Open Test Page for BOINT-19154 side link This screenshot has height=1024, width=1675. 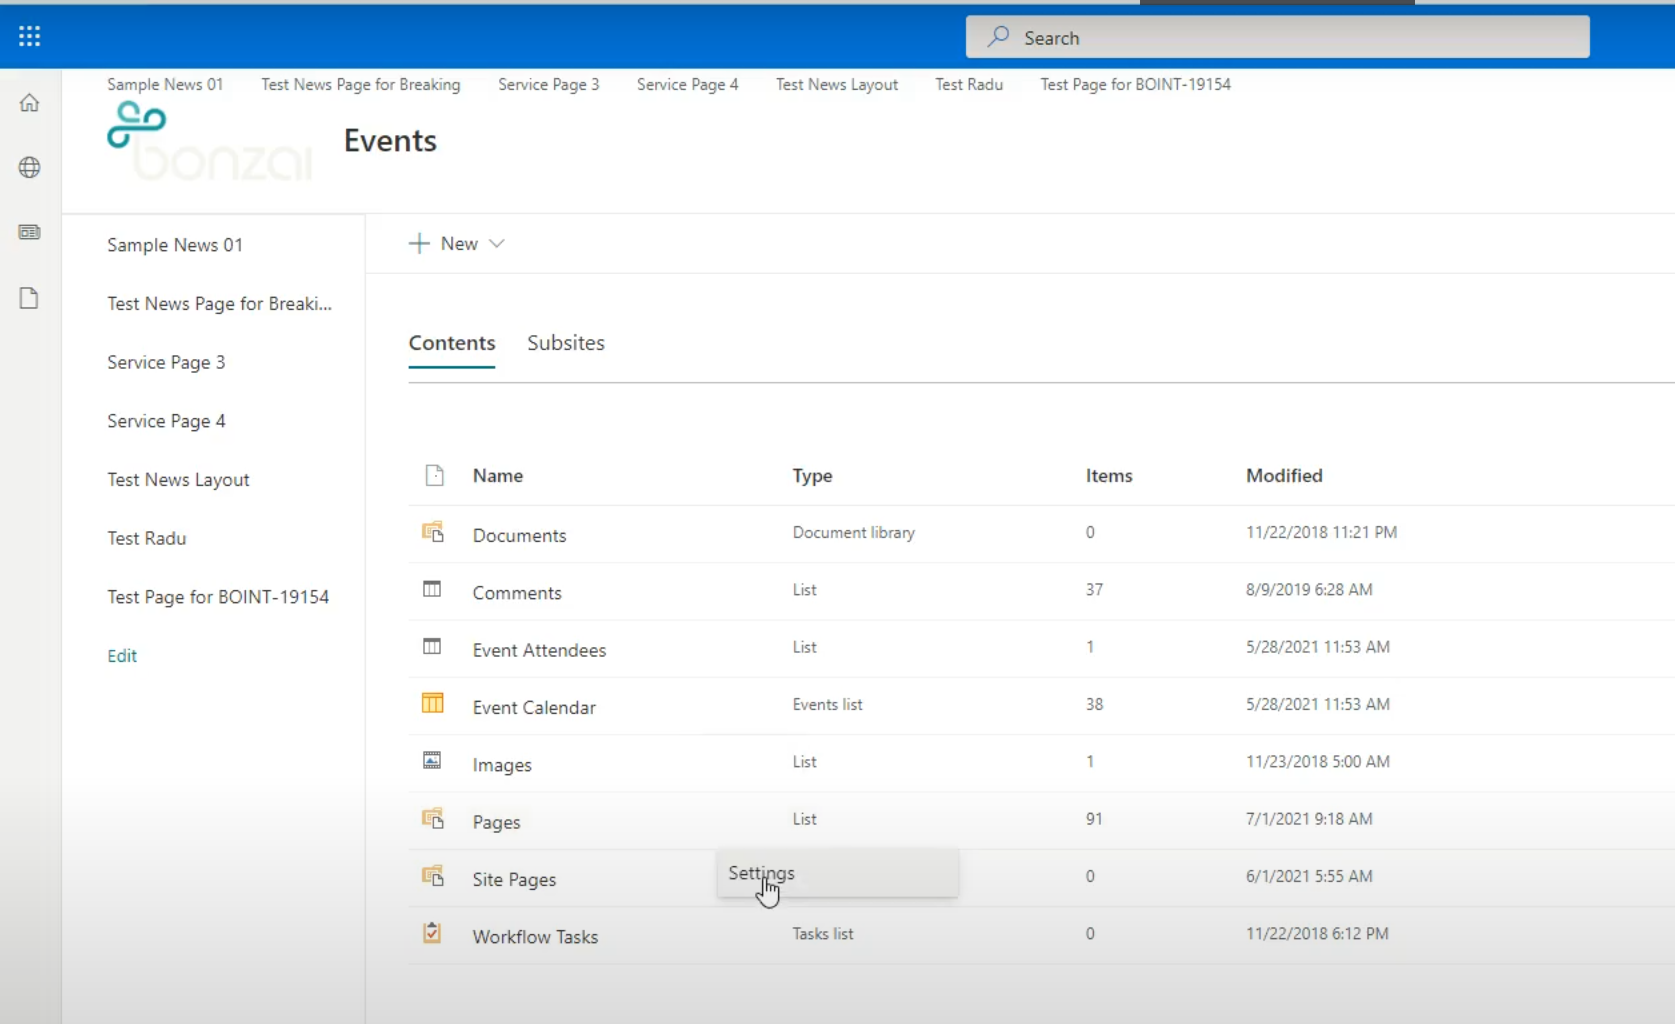pos(218,597)
